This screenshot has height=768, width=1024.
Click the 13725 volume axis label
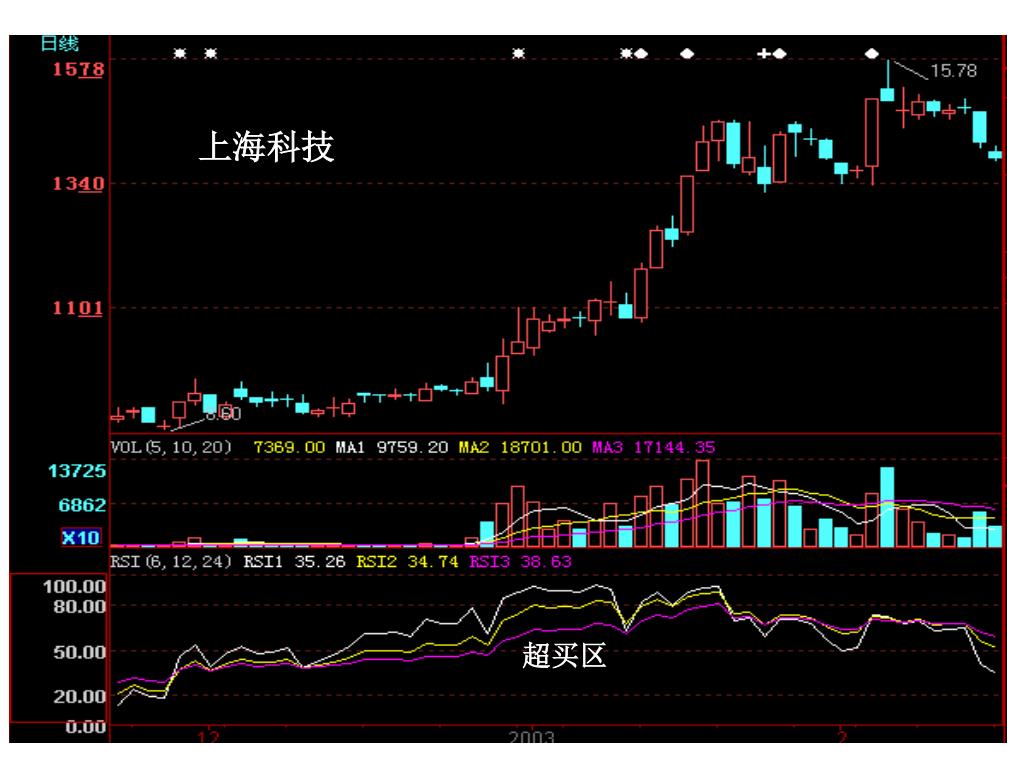tap(76, 471)
